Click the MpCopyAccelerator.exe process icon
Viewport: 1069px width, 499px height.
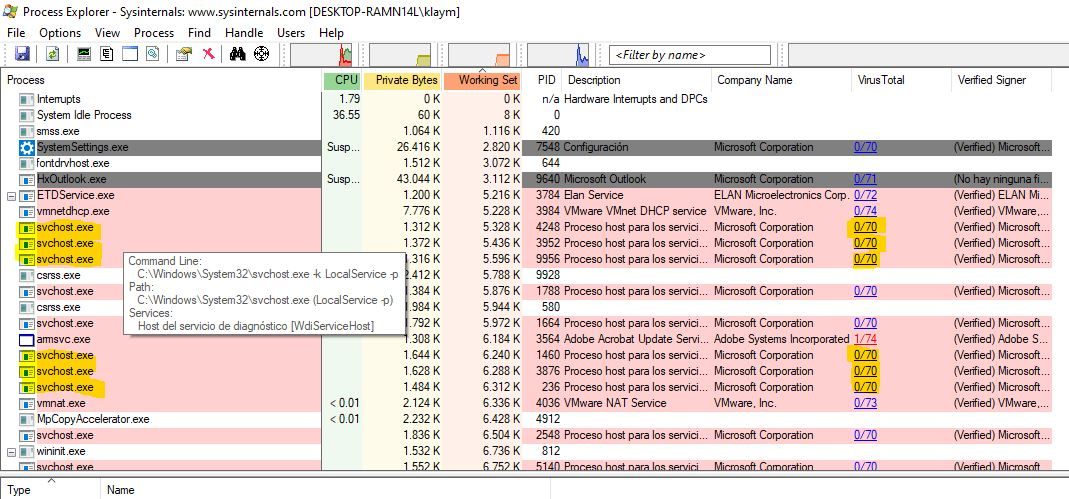click(x=27, y=419)
